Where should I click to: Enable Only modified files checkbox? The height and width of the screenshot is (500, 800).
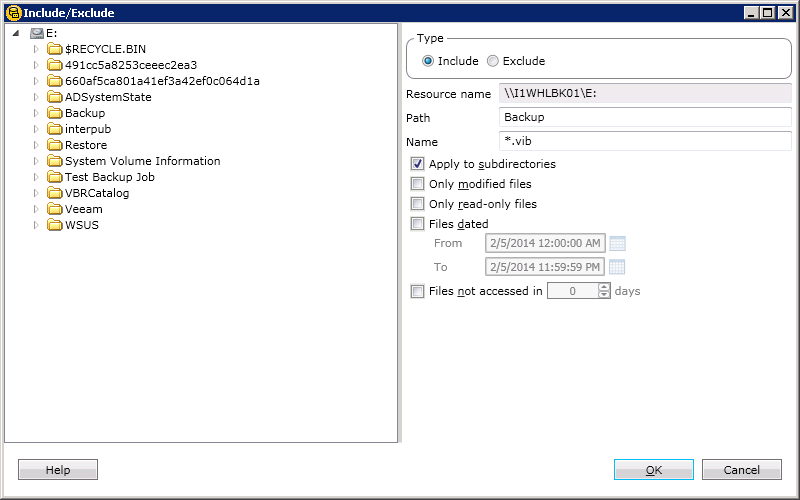pos(417,184)
